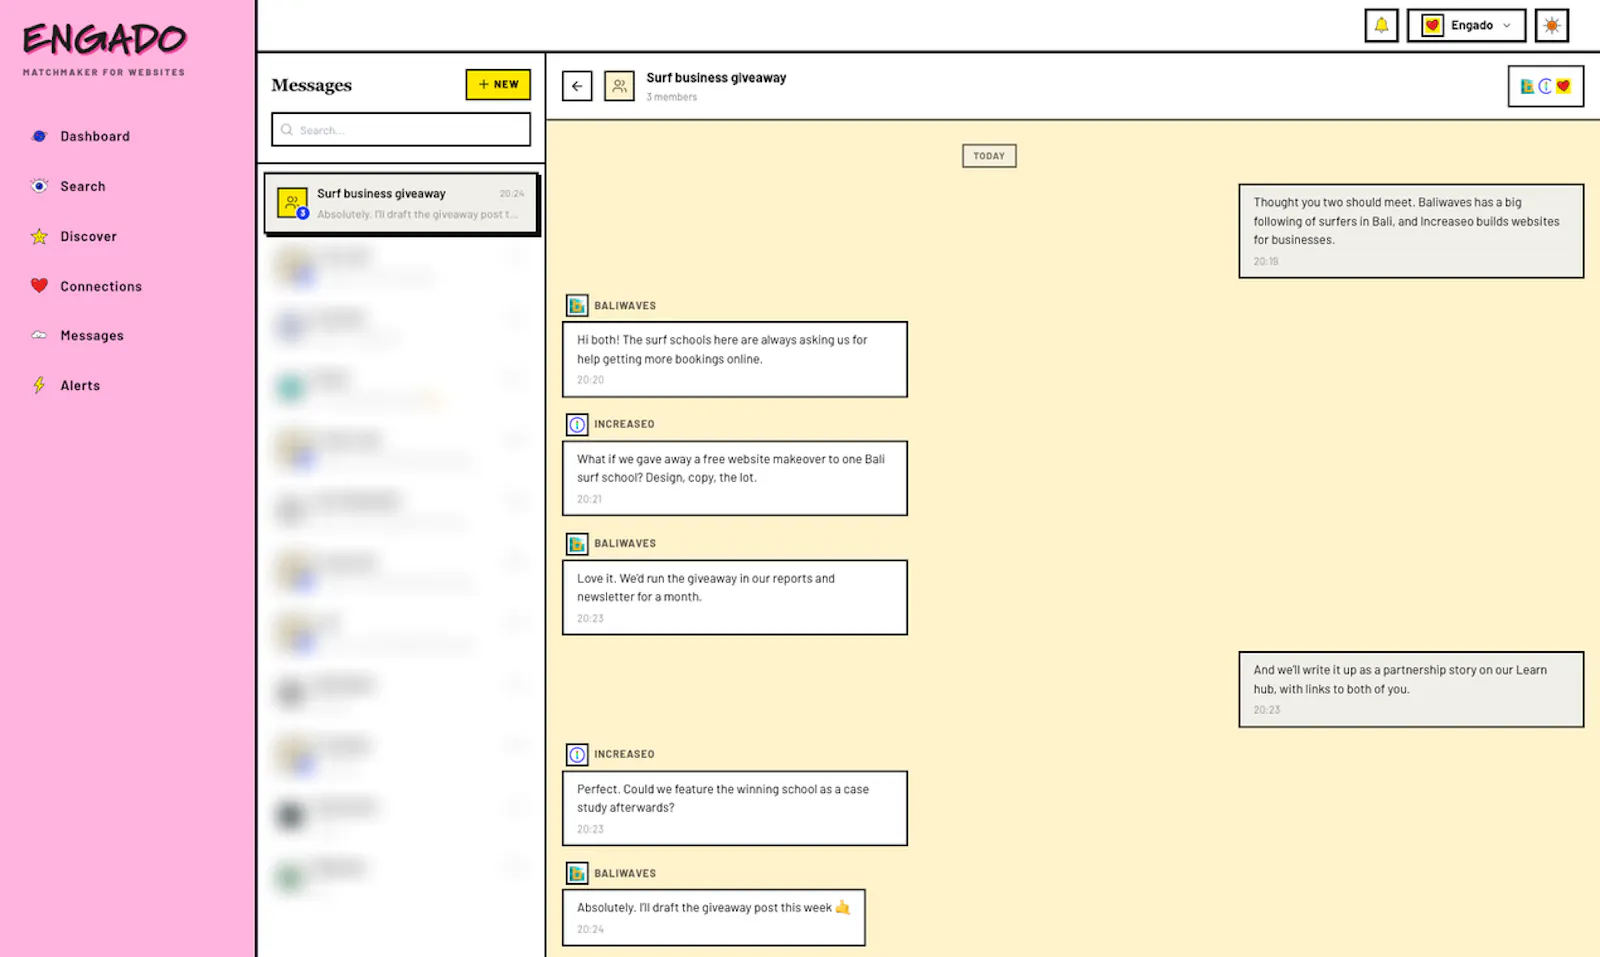Click 'Perfect. Could we feature' message

pos(735,808)
